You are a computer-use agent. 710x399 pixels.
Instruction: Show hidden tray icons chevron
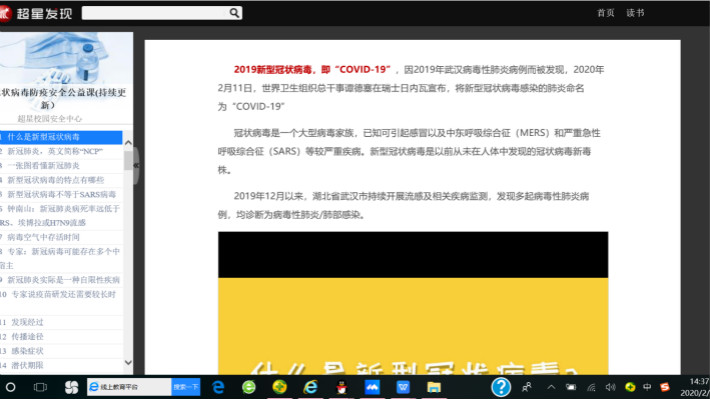click(551, 387)
